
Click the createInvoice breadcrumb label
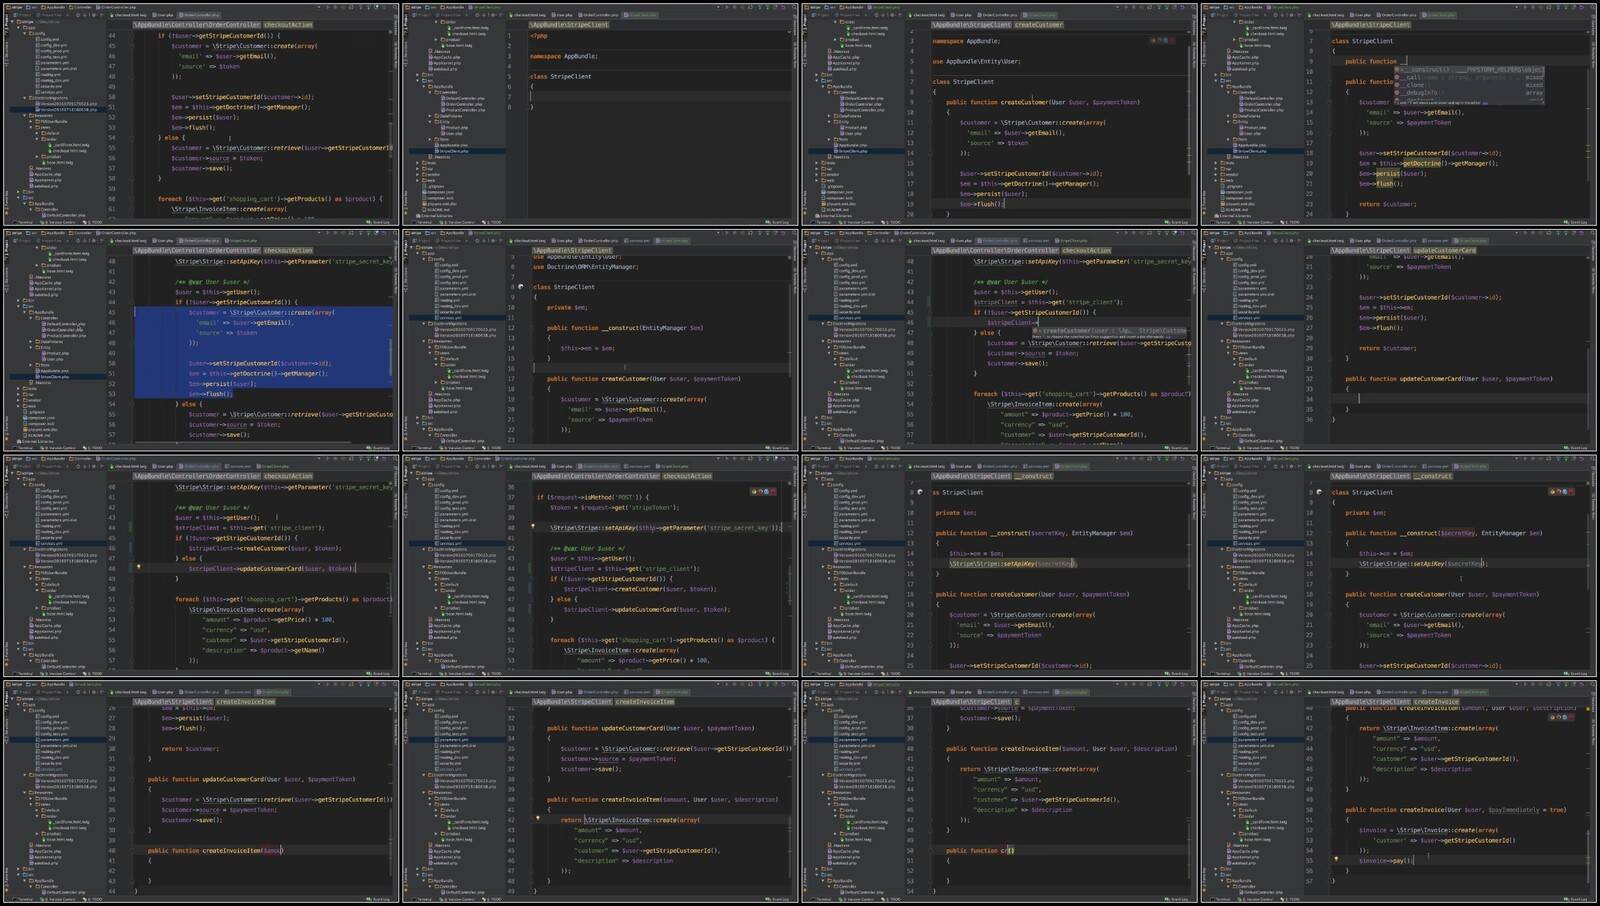(x=1436, y=702)
